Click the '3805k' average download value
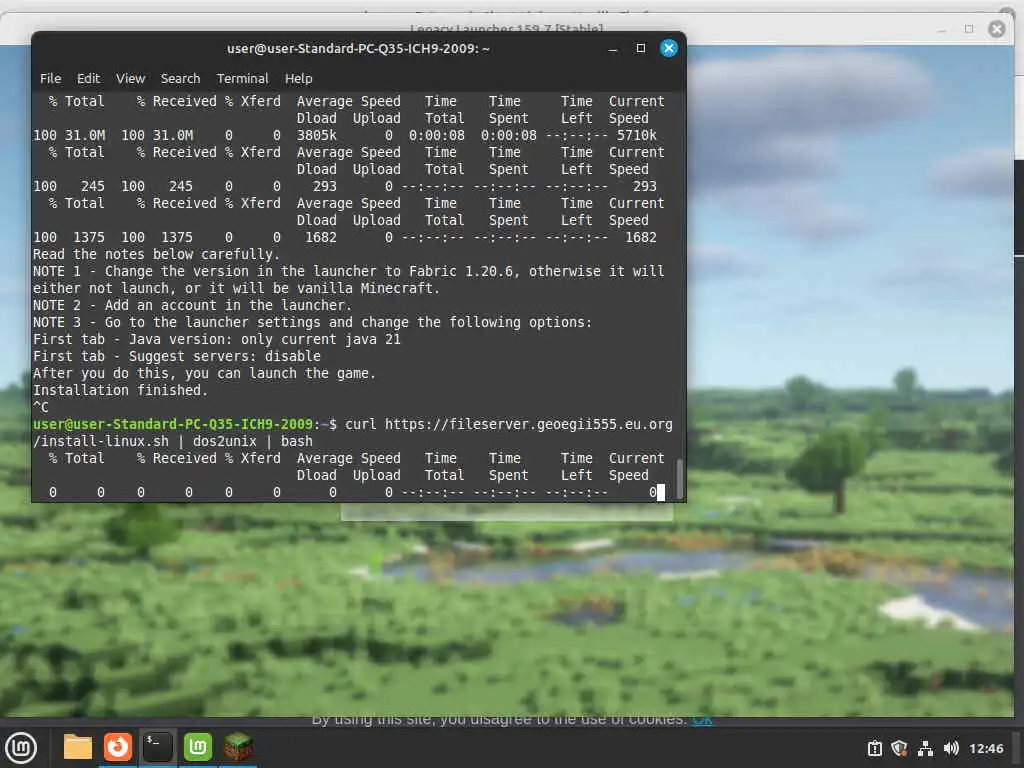 click(x=316, y=135)
